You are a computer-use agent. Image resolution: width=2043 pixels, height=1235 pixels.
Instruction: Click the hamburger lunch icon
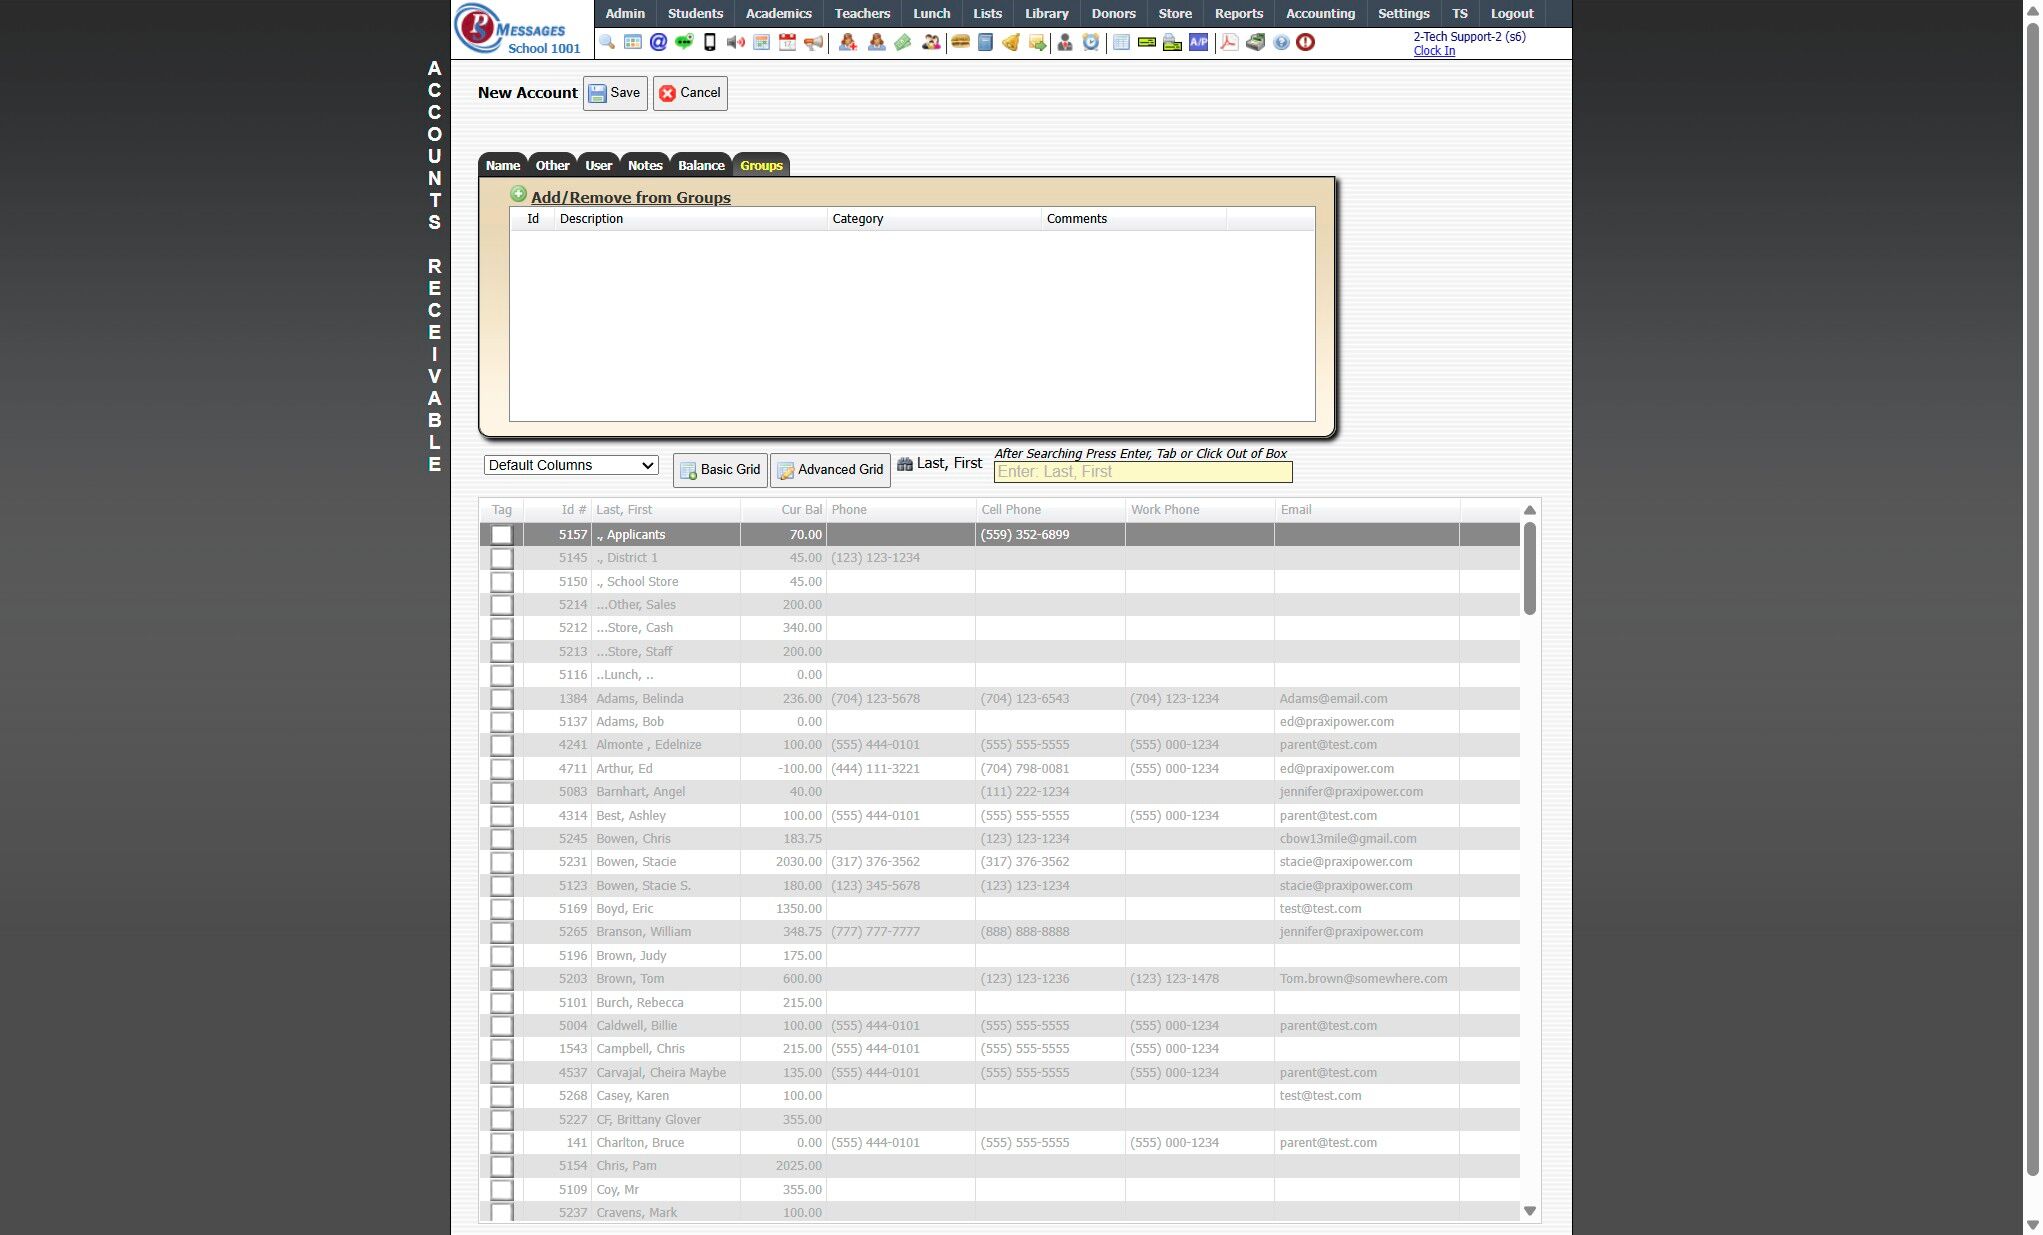tap(960, 42)
